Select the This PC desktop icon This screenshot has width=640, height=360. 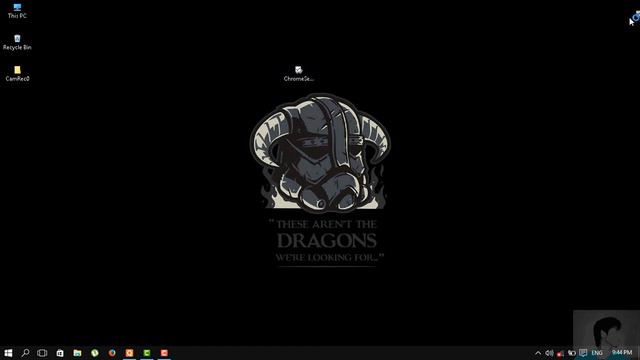point(17,11)
